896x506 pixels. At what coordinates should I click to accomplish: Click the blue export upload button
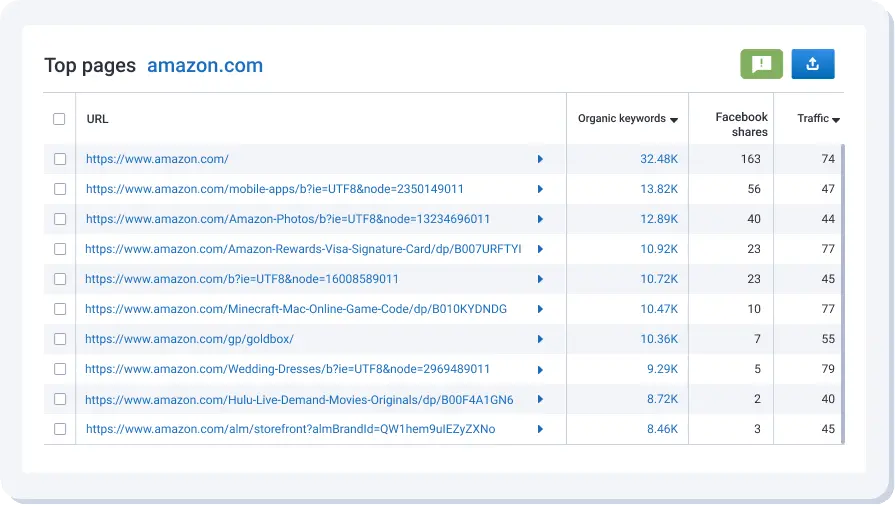coord(813,64)
